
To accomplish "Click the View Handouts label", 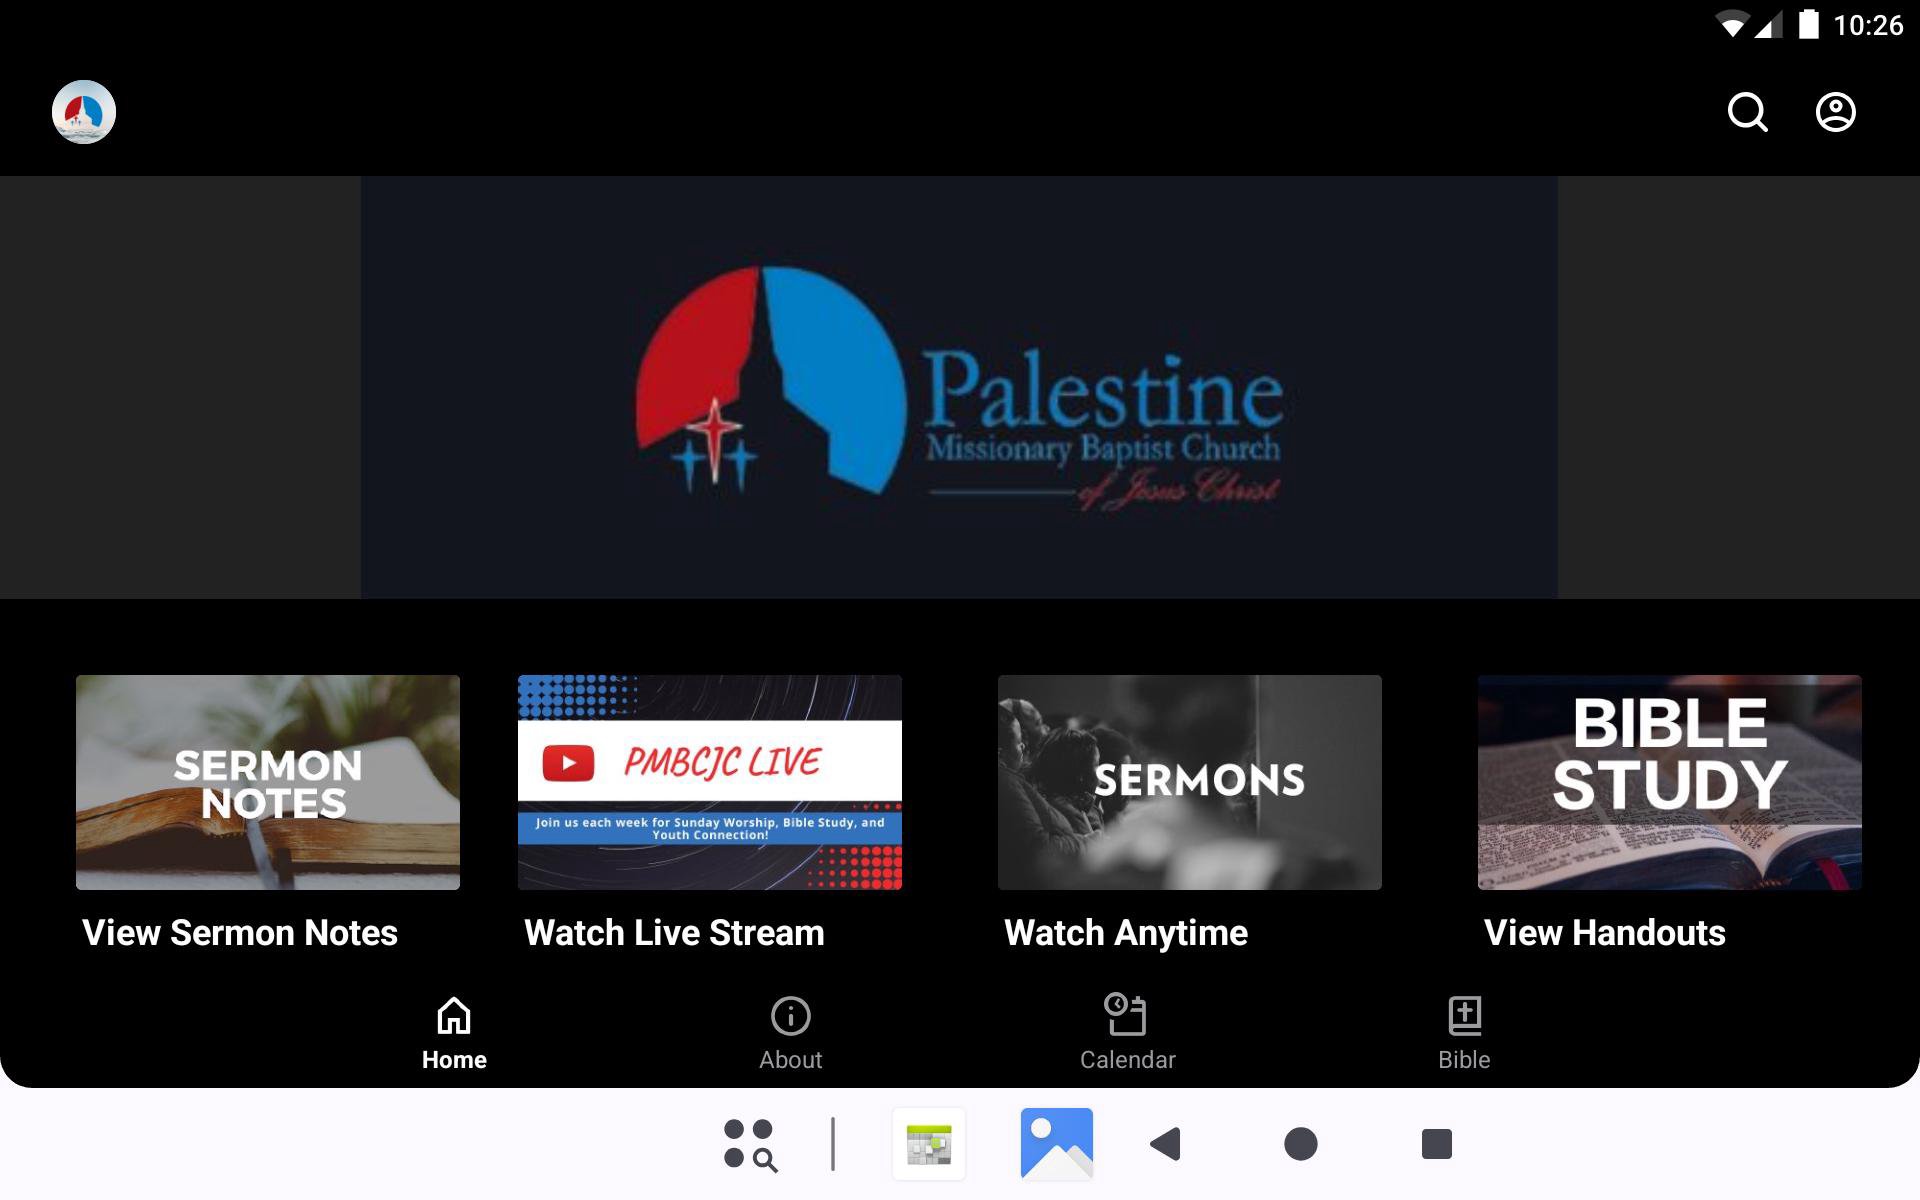I will point(1604,933).
